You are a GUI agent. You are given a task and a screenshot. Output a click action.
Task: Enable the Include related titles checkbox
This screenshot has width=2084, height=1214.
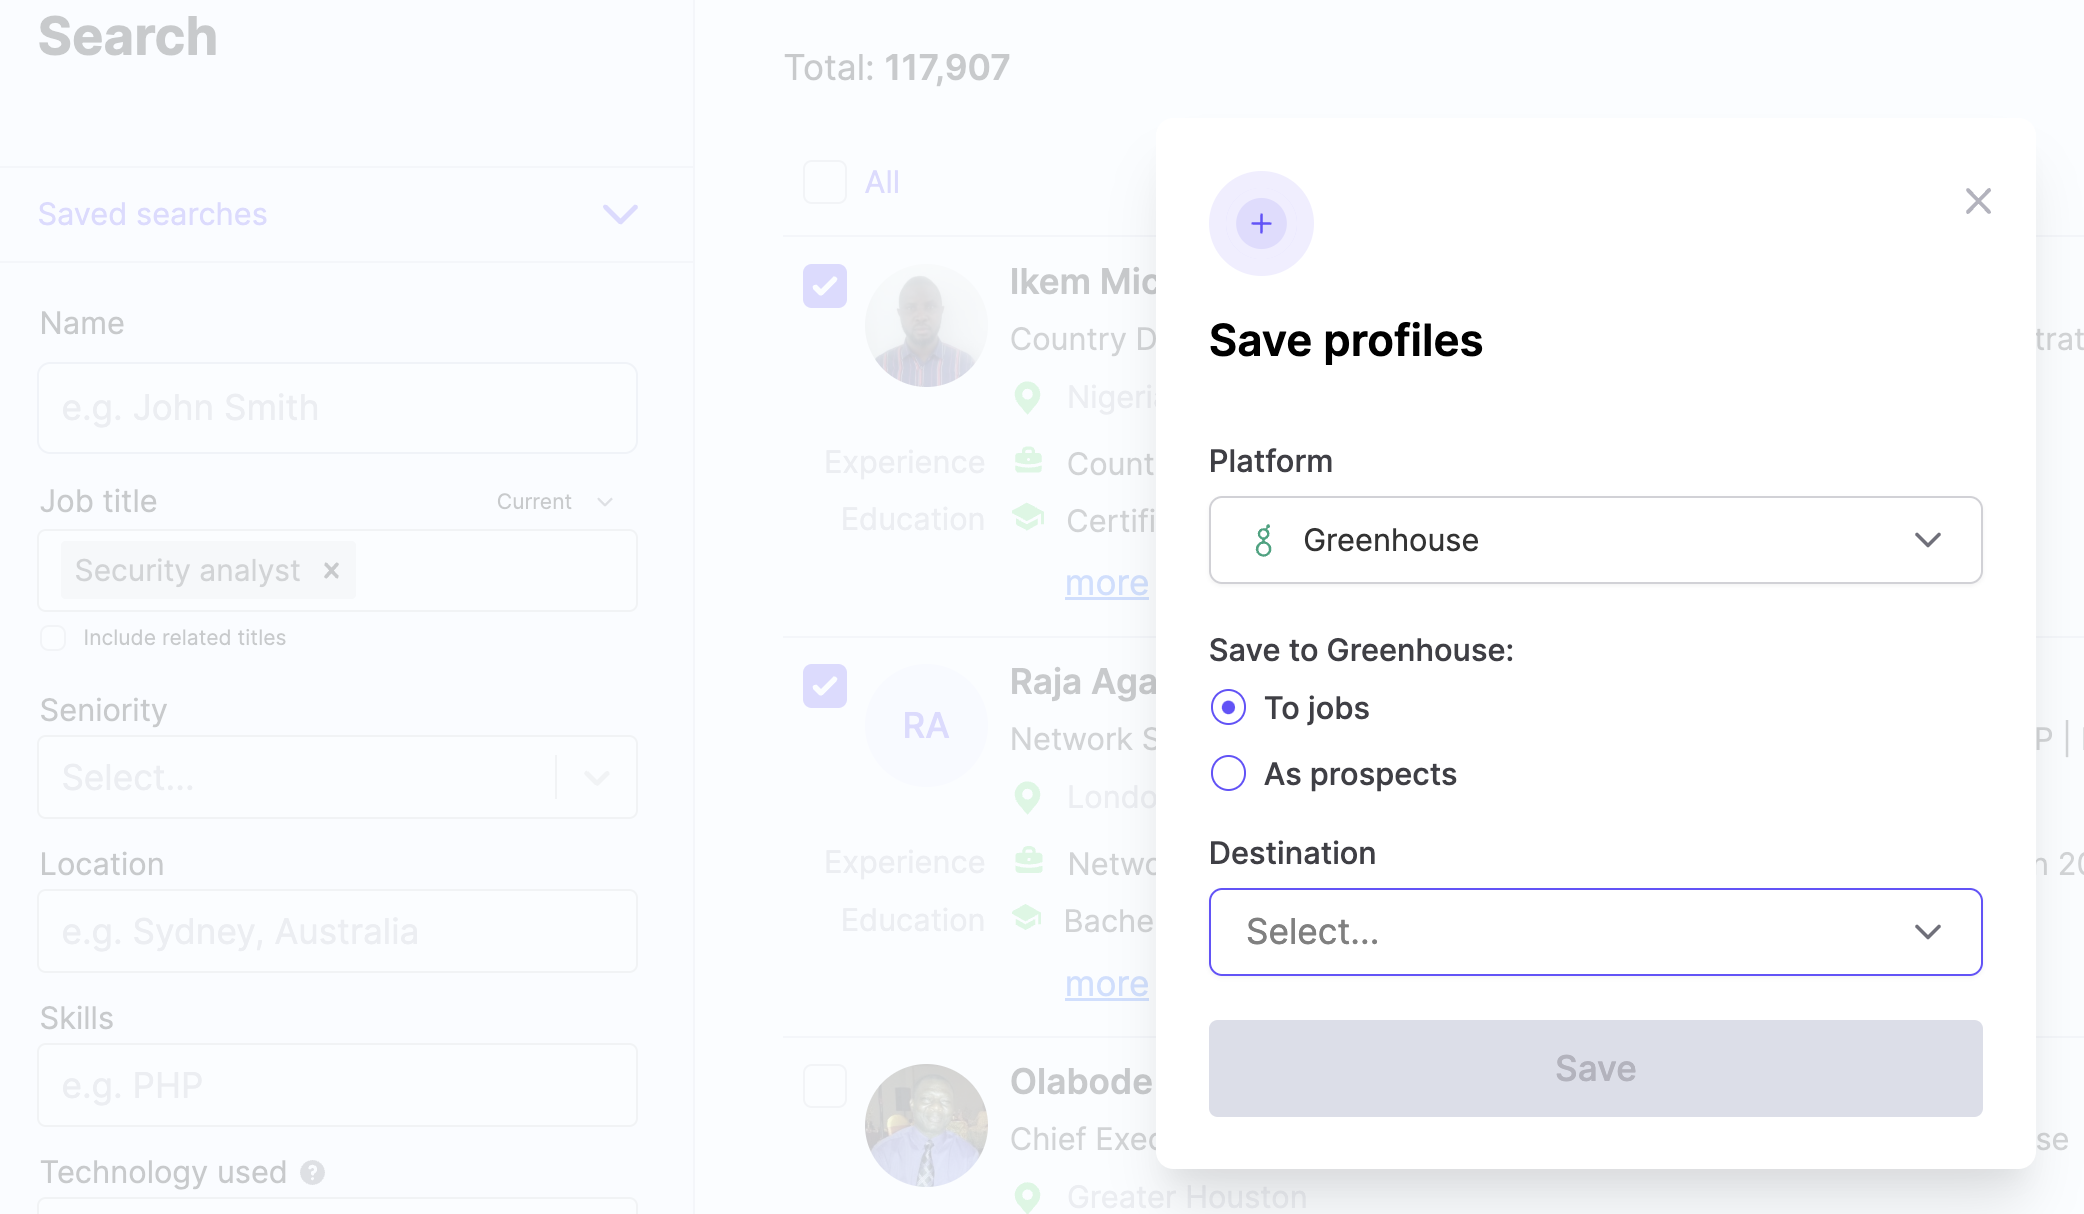(53, 638)
